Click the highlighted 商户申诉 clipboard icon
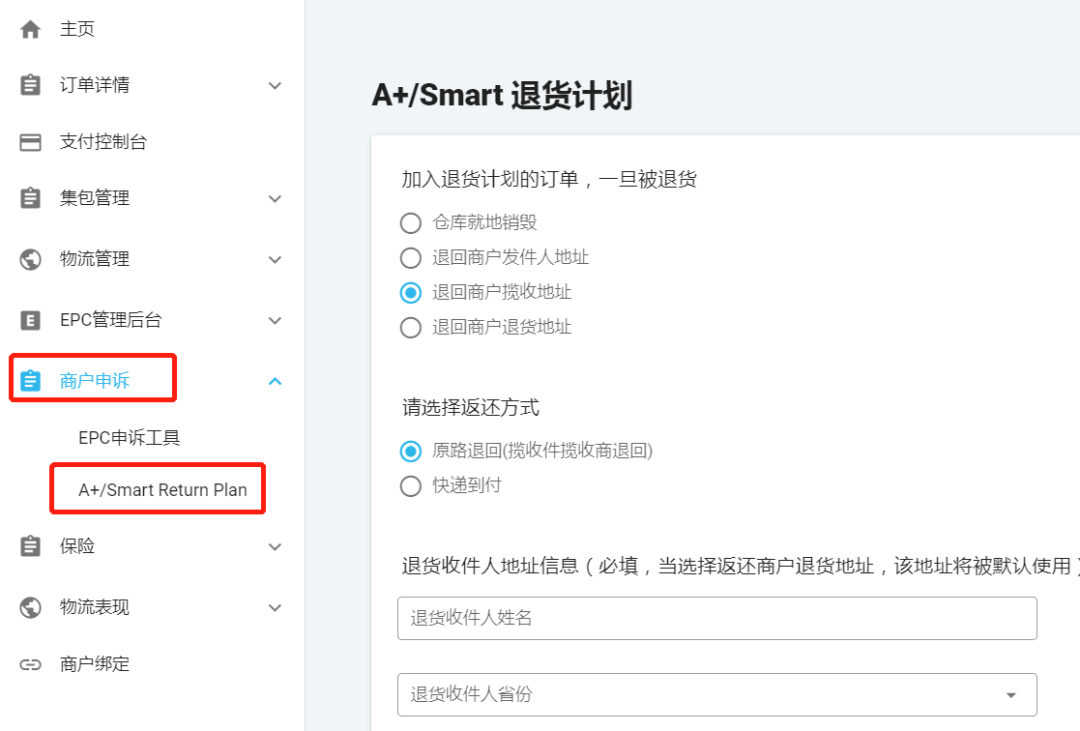The height and width of the screenshot is (731, 1080). coord(29,380)
